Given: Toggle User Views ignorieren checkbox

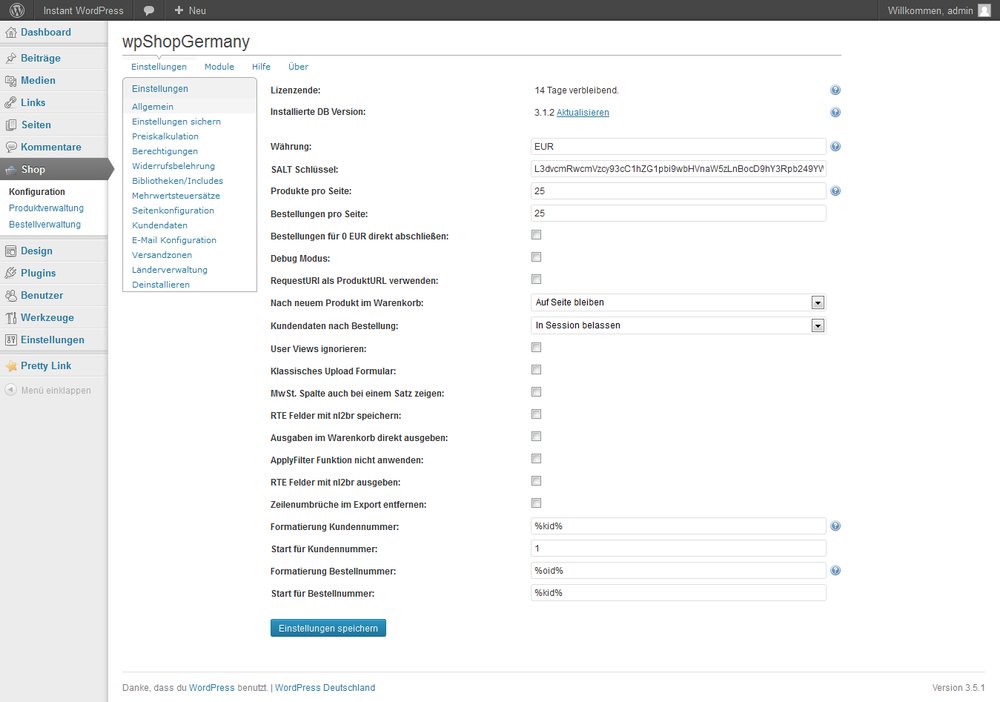Looking at the screenshot, I should [x=536, y=347].
